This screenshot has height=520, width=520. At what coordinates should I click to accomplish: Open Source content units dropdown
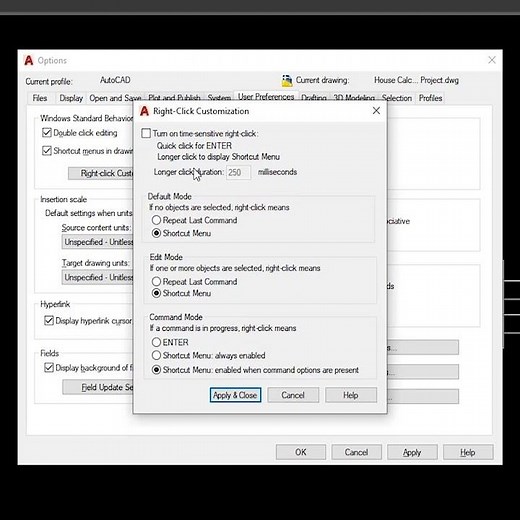[x=97, y=242]
